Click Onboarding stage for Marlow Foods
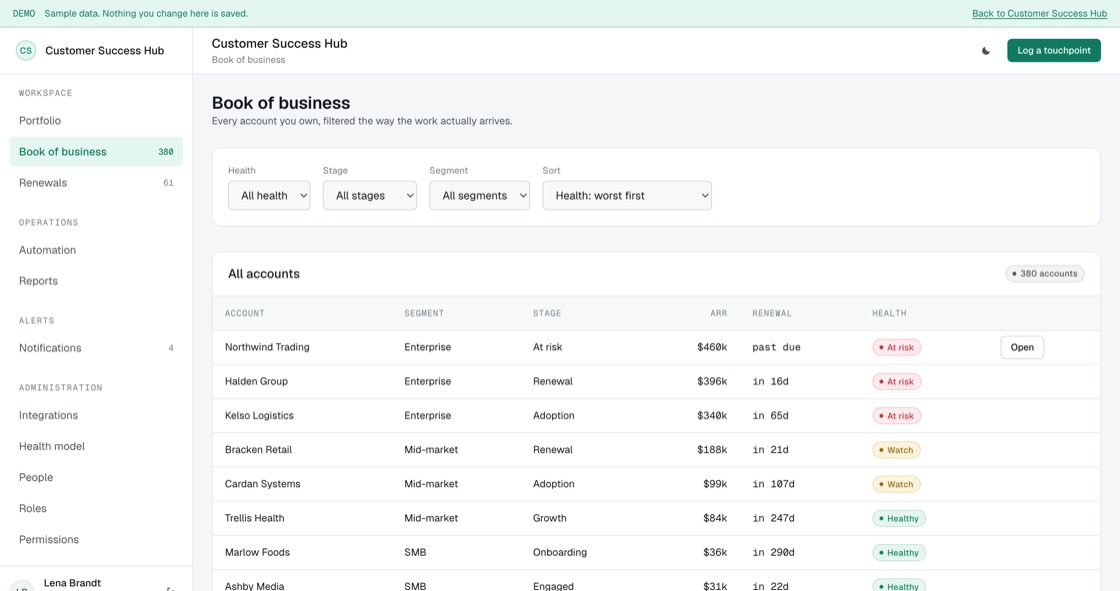This screenshot has width=1120, height=591. pyautogui.click(x=559, y=552)
